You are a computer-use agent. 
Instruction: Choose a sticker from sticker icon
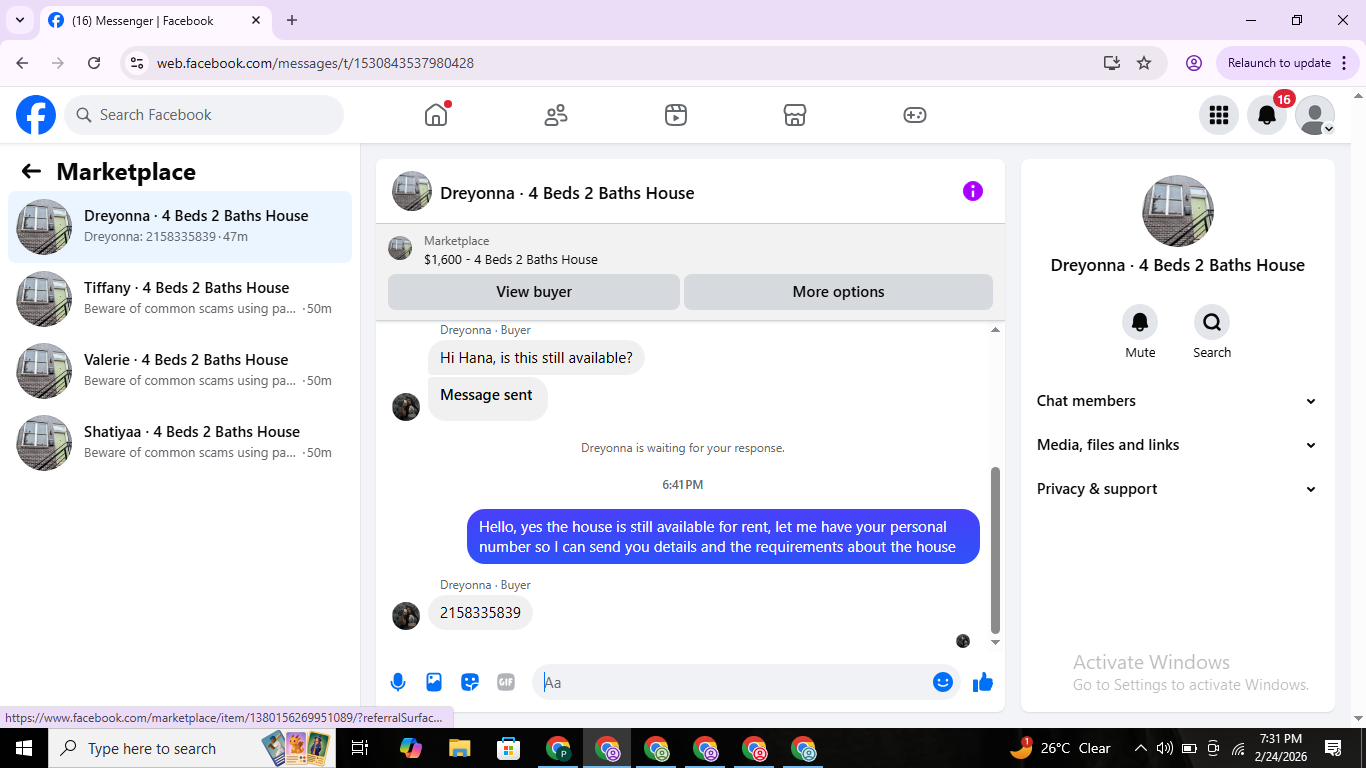(470, 682)
